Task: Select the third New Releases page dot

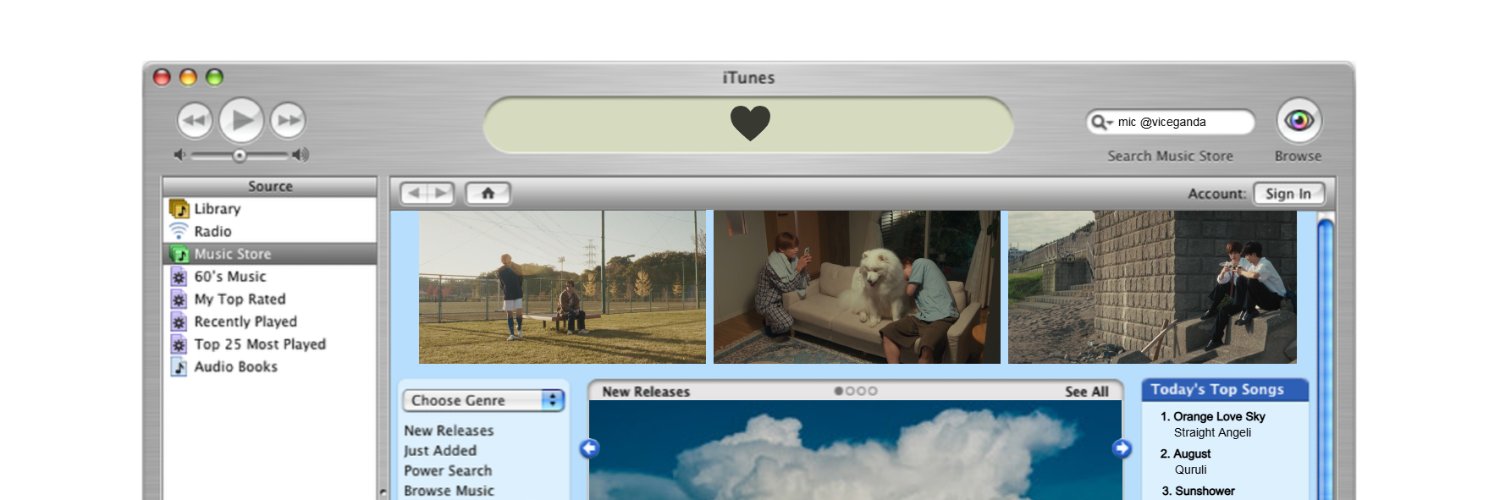Action: point(861,391)
